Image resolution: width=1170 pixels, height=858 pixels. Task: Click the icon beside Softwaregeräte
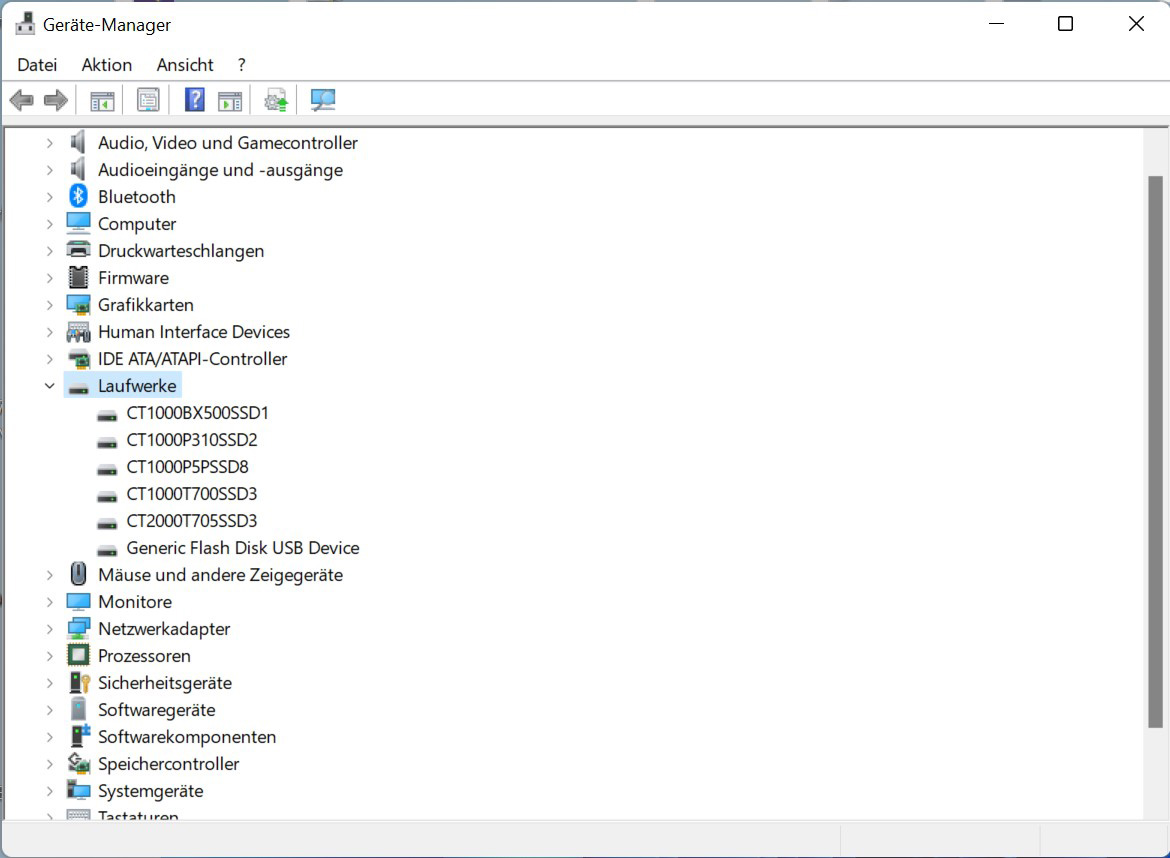tap(78, 709)
